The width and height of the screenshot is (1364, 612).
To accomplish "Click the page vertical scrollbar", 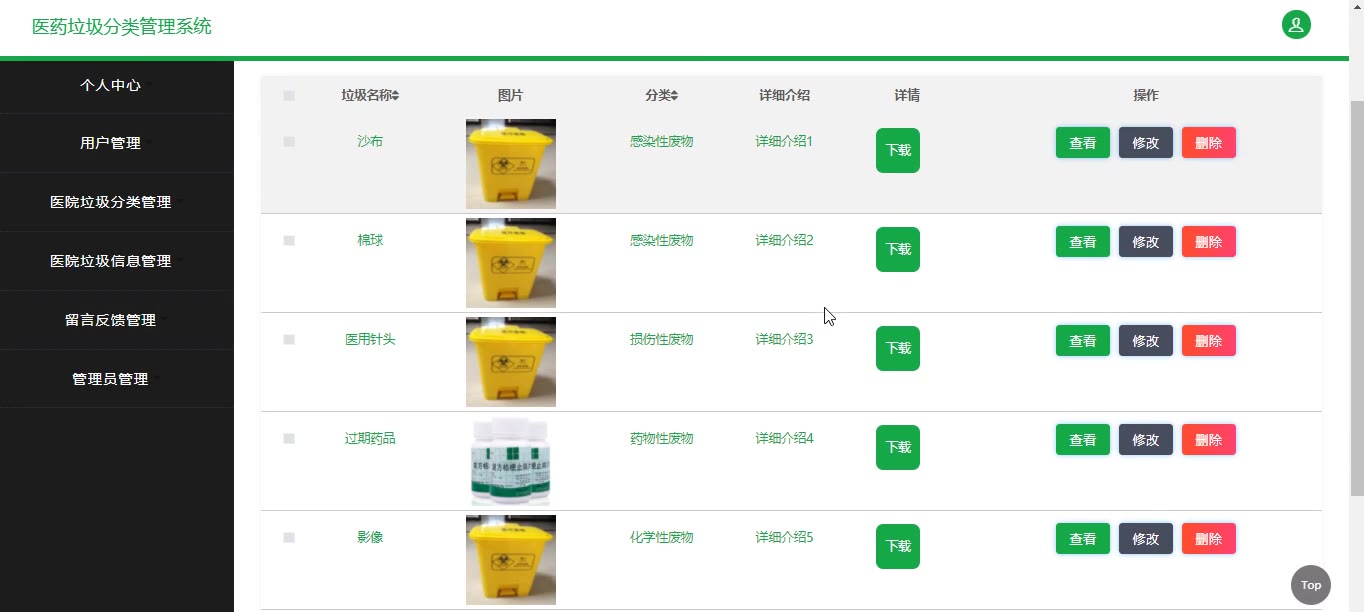I will (1356, 300).
